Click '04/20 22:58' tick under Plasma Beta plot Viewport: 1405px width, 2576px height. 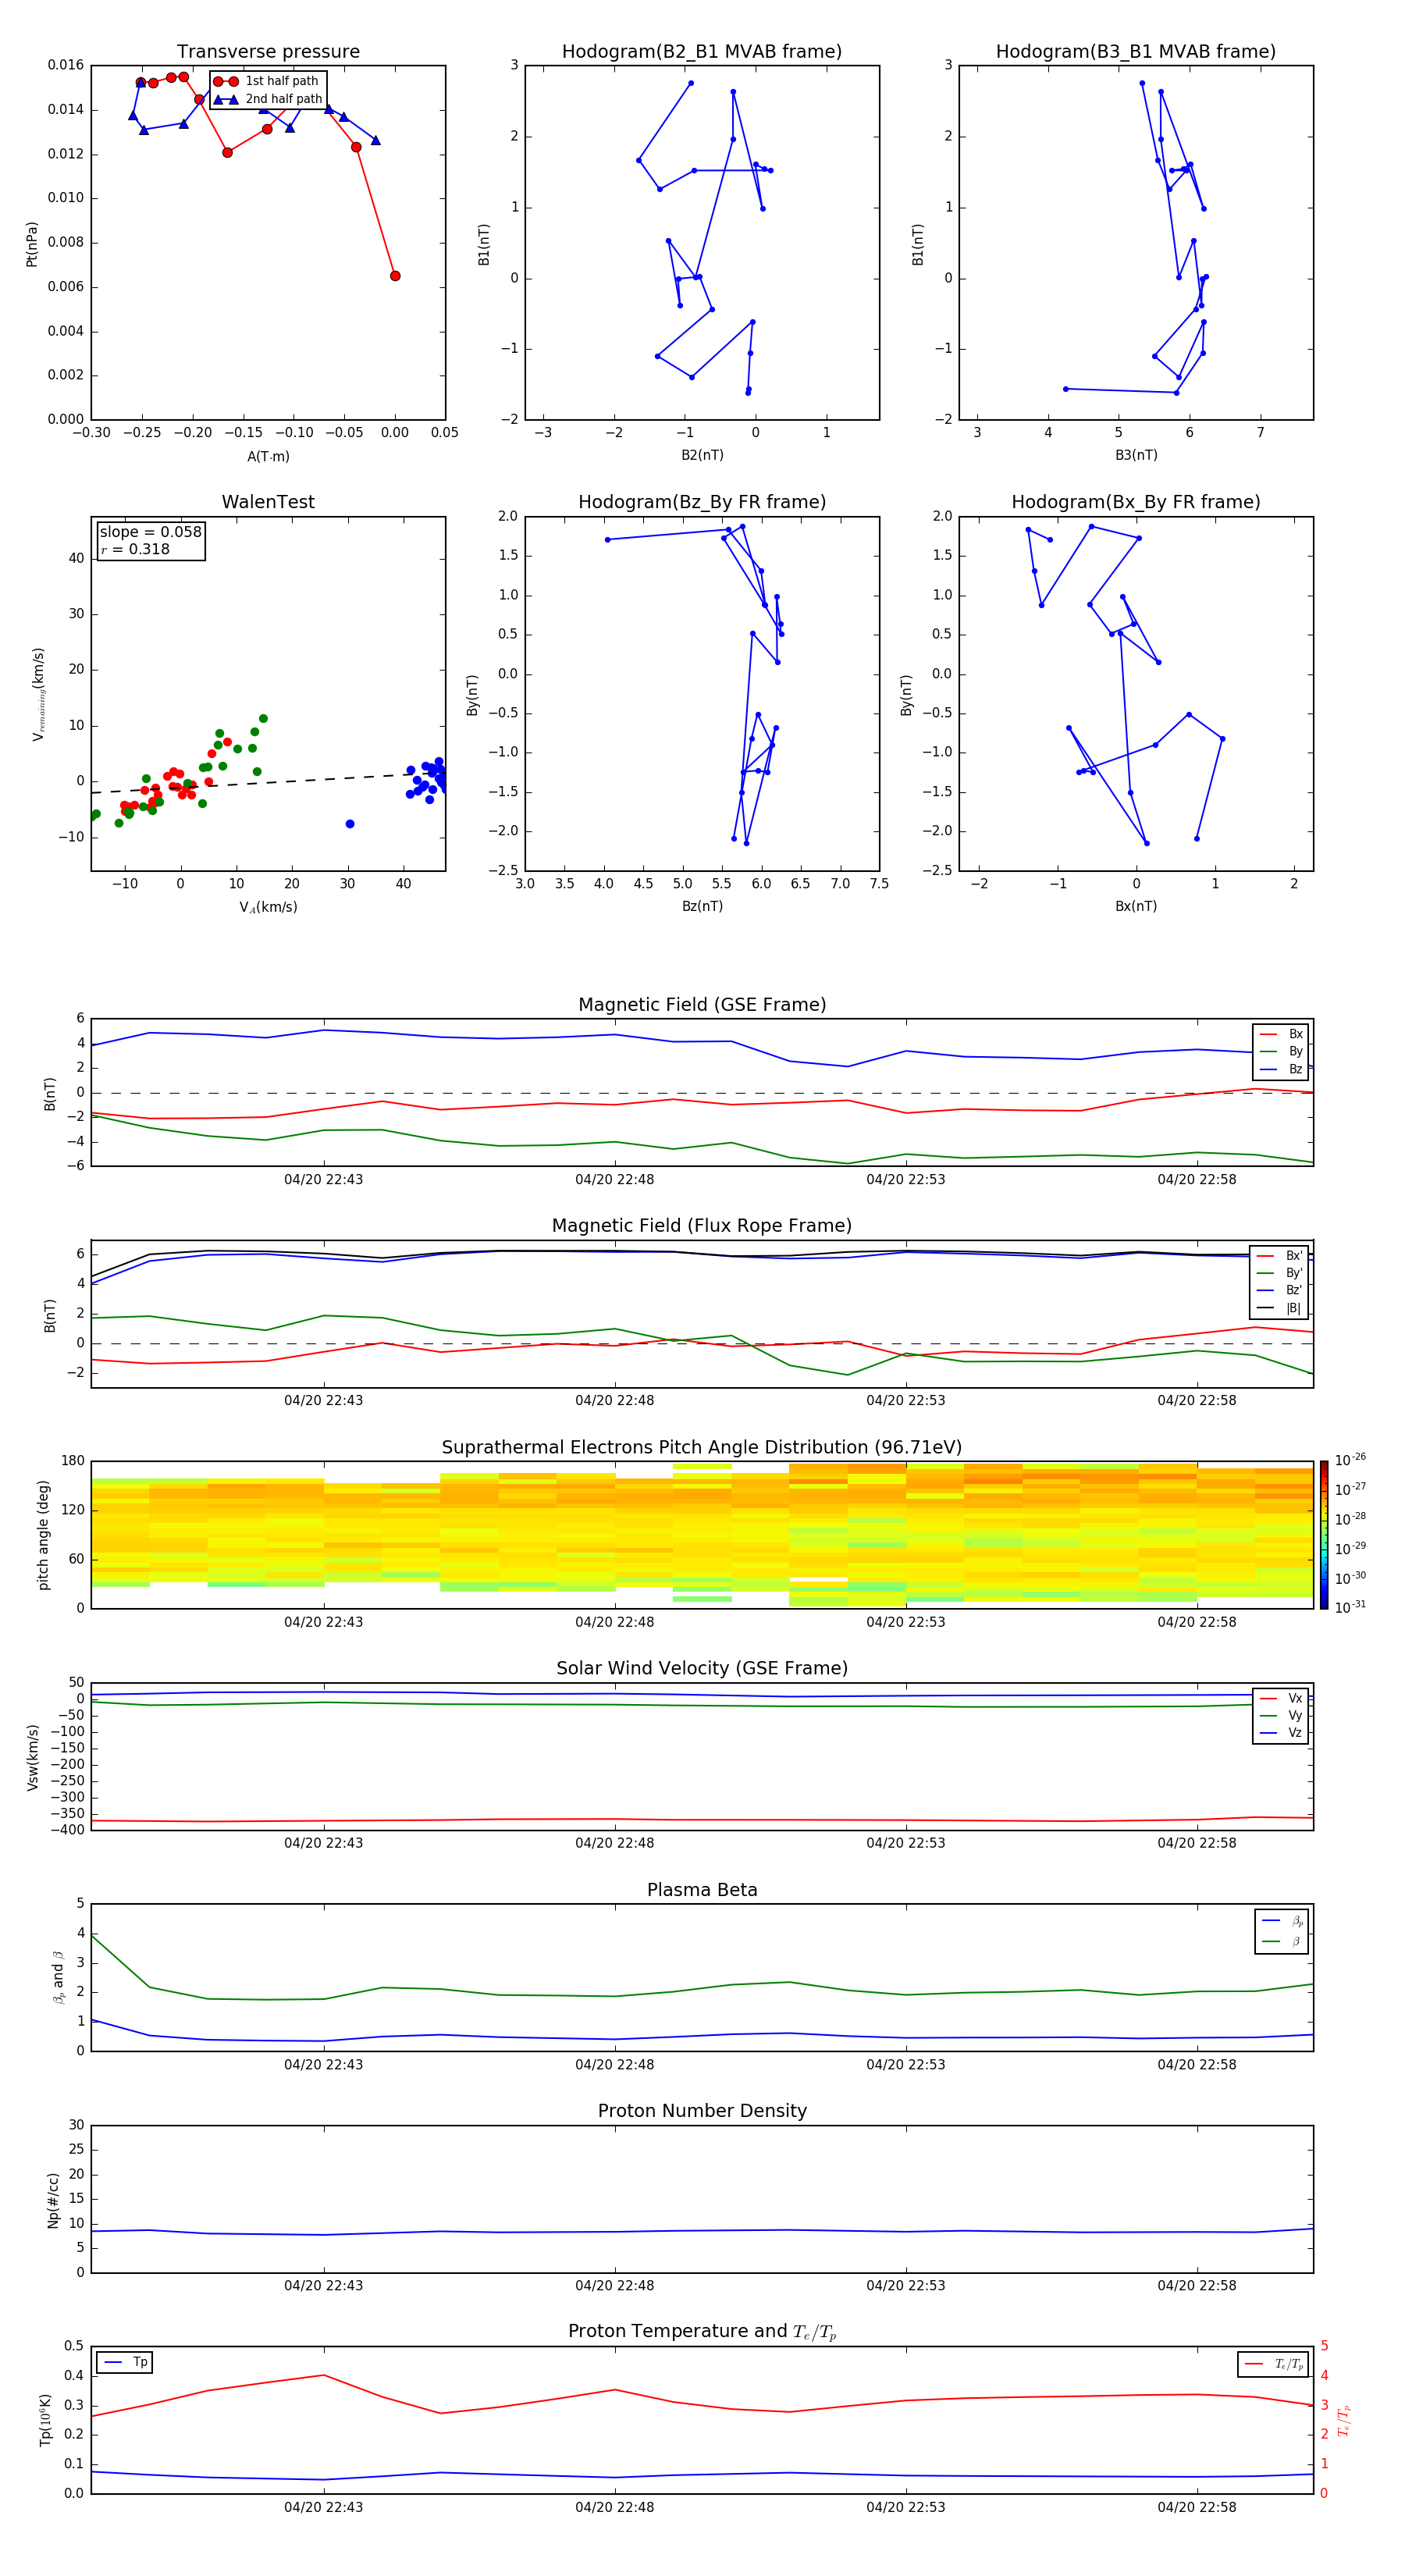[1196, 2064]
